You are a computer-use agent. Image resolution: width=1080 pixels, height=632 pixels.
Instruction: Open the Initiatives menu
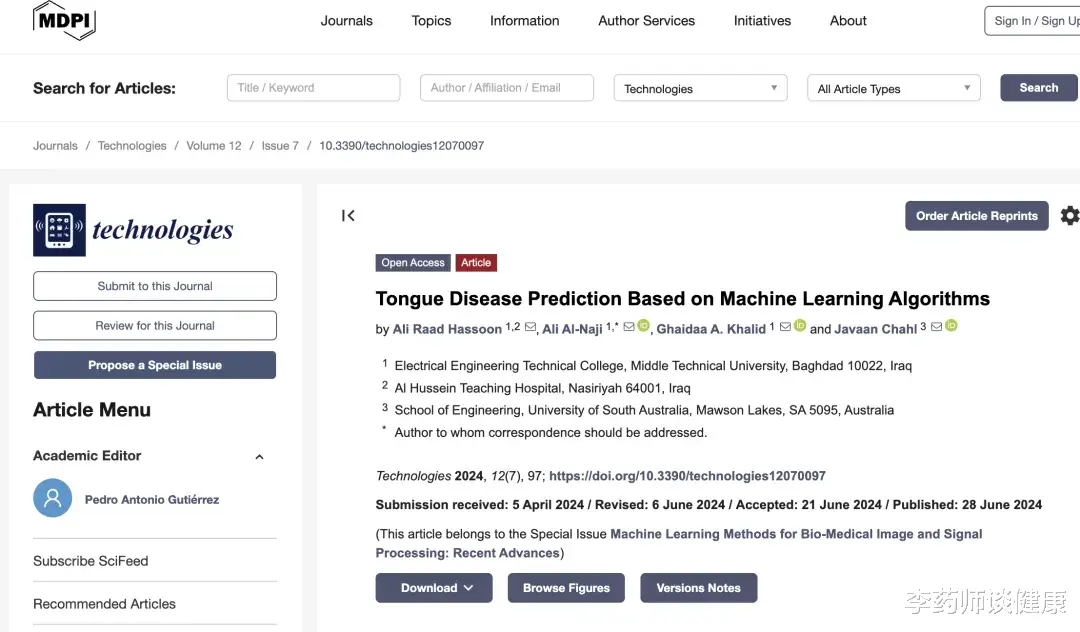[x=762, y=21]
